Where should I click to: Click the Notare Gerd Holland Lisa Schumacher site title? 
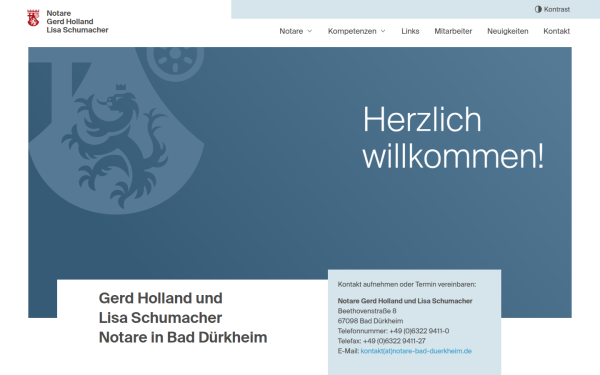pos(77,21)
